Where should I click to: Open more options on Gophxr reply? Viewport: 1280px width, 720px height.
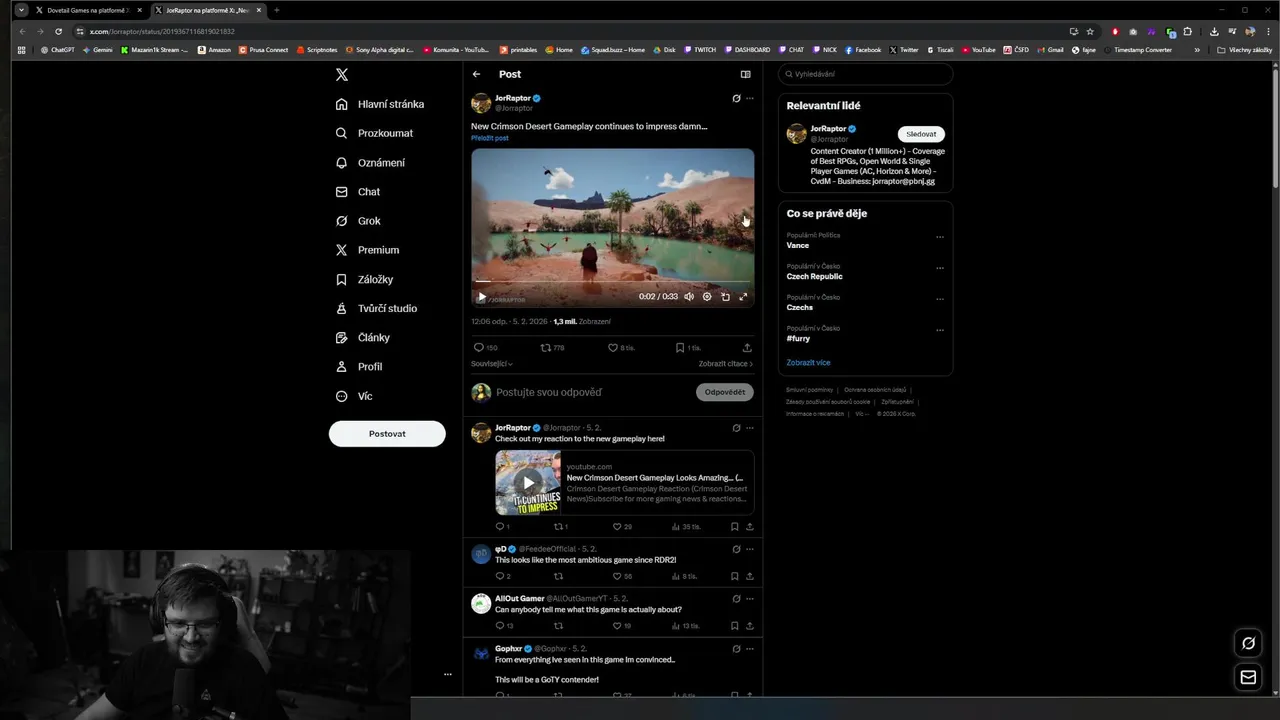click(x=750, y=649)
